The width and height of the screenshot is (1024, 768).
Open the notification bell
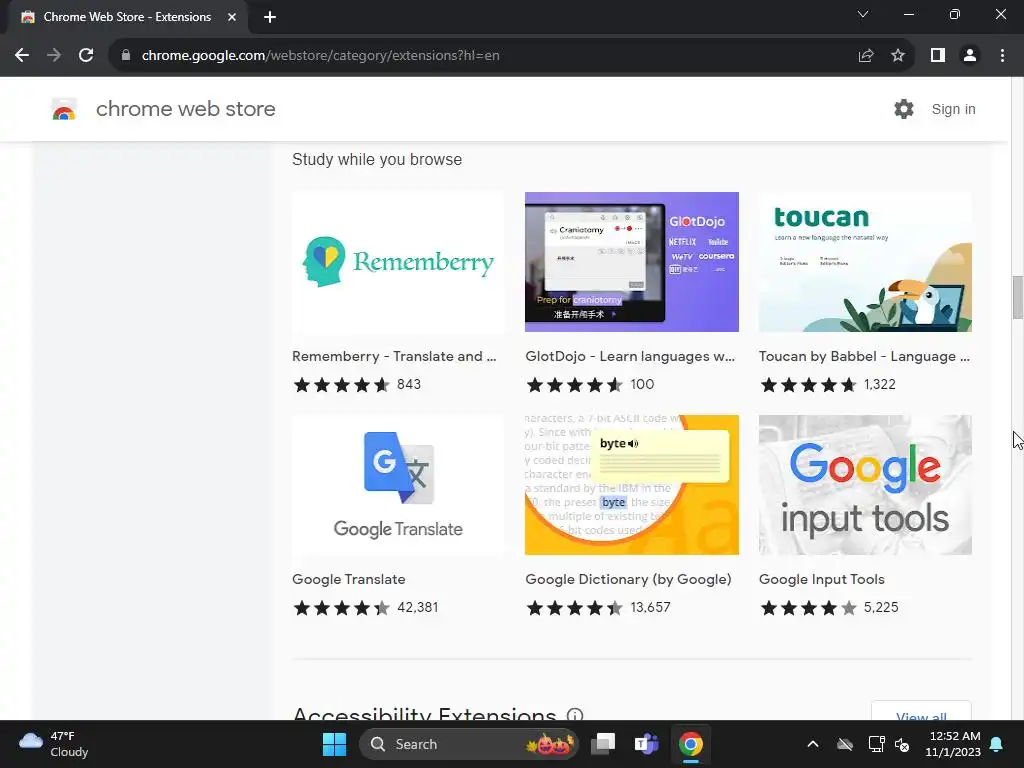click(x=997, y=744)
